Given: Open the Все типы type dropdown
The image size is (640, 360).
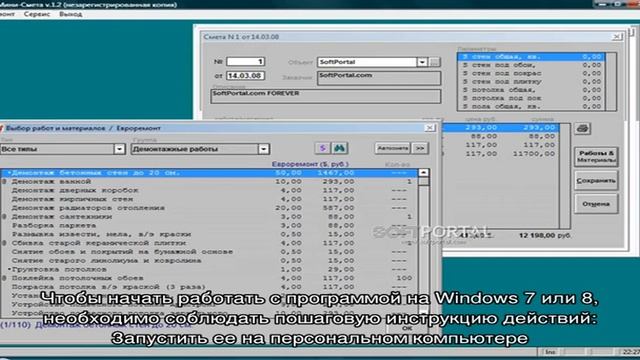Looking at the screenshot, I should pyautogui.click(x=119, y=149).
